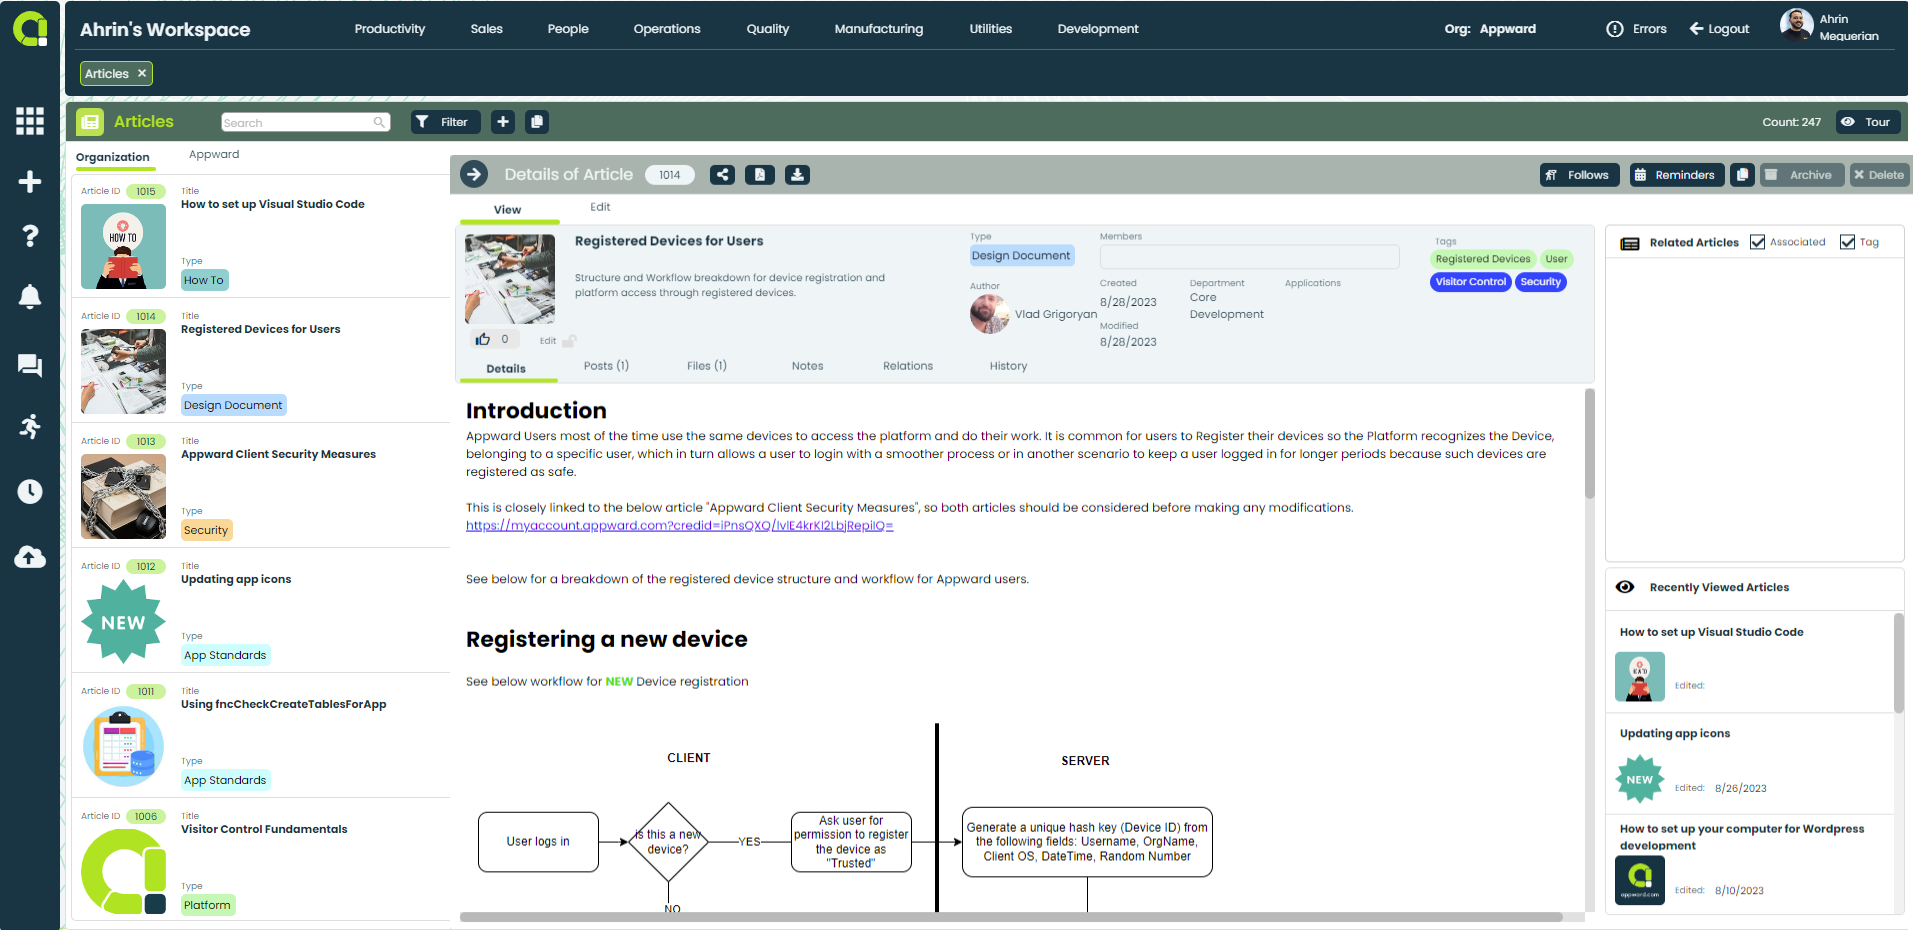Close the Articles tab chip
The width and height of the screenshot is (1913, 930).
coord(142,73)
